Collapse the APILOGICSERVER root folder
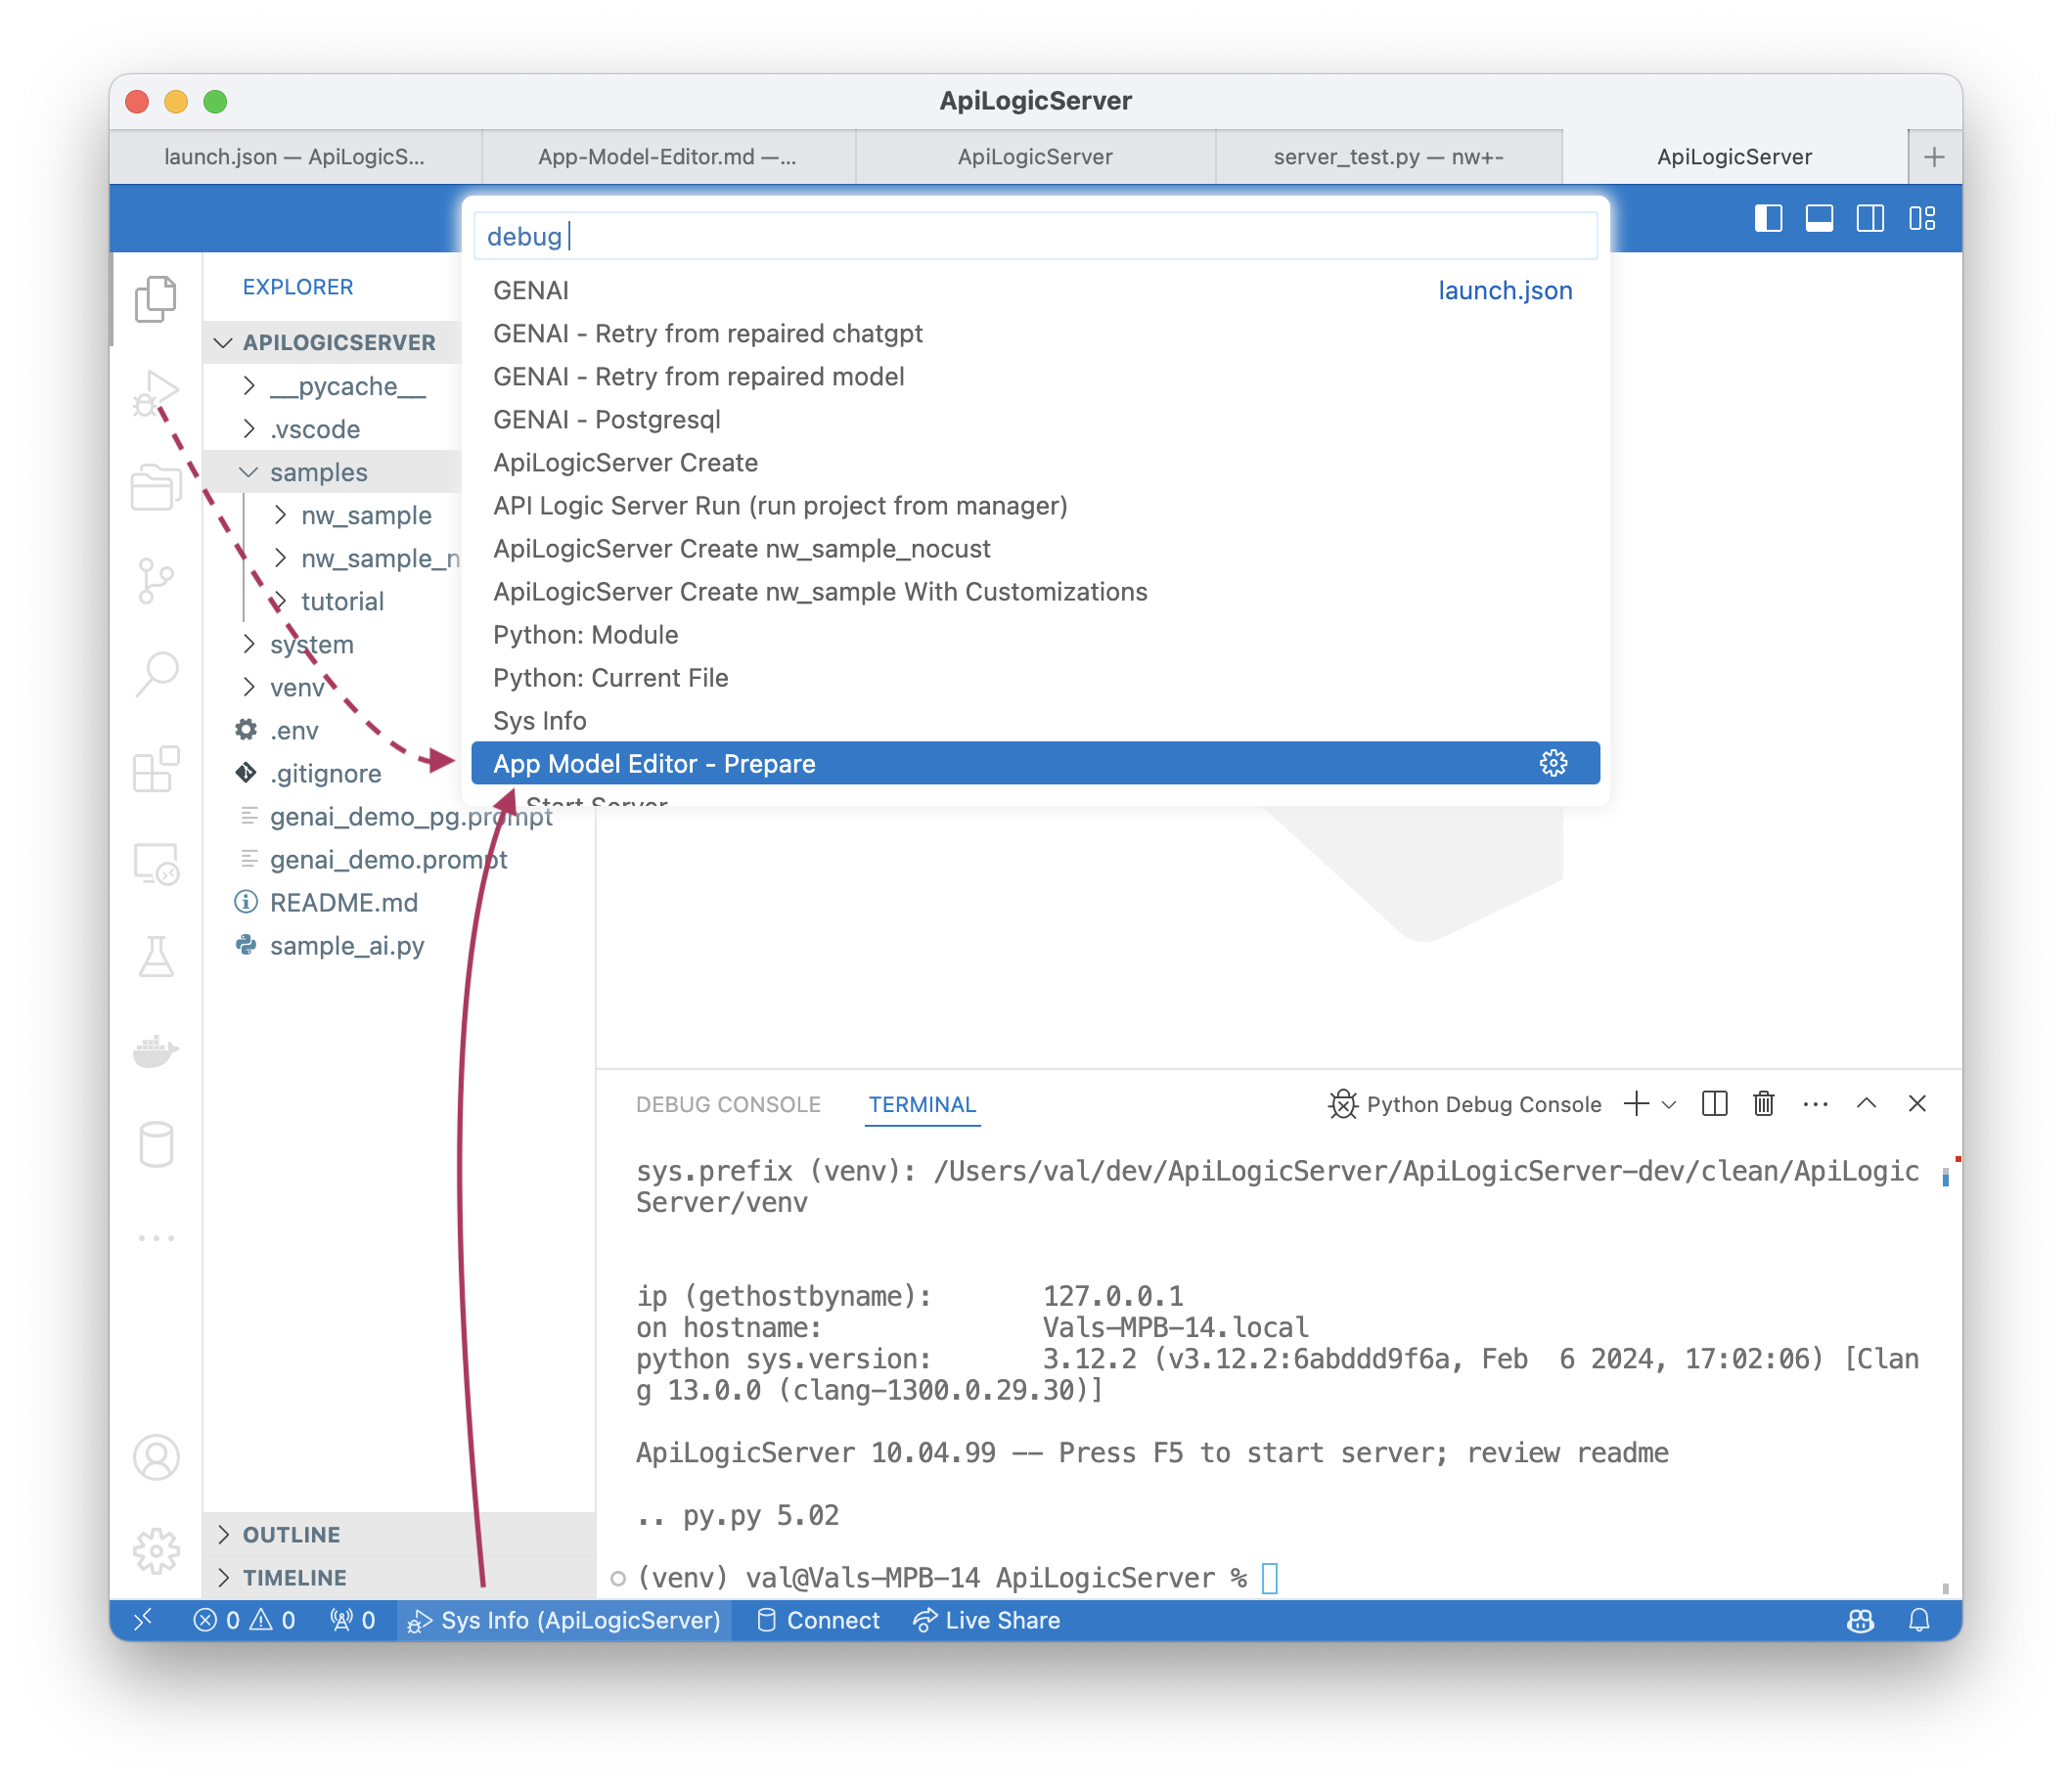 [x=223, y=343]
